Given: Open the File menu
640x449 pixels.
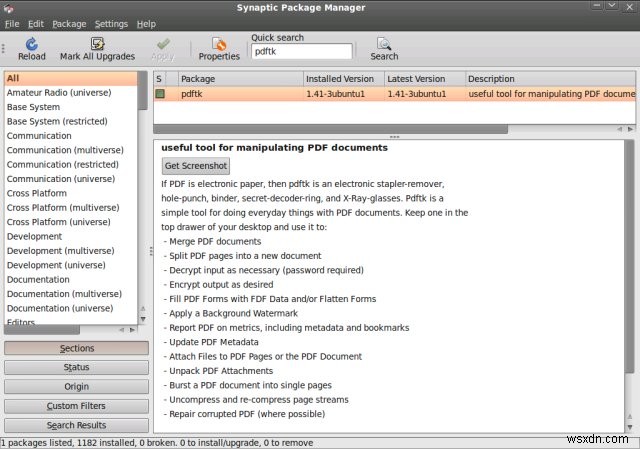Looking at the screenshot, I should (12, 24).
